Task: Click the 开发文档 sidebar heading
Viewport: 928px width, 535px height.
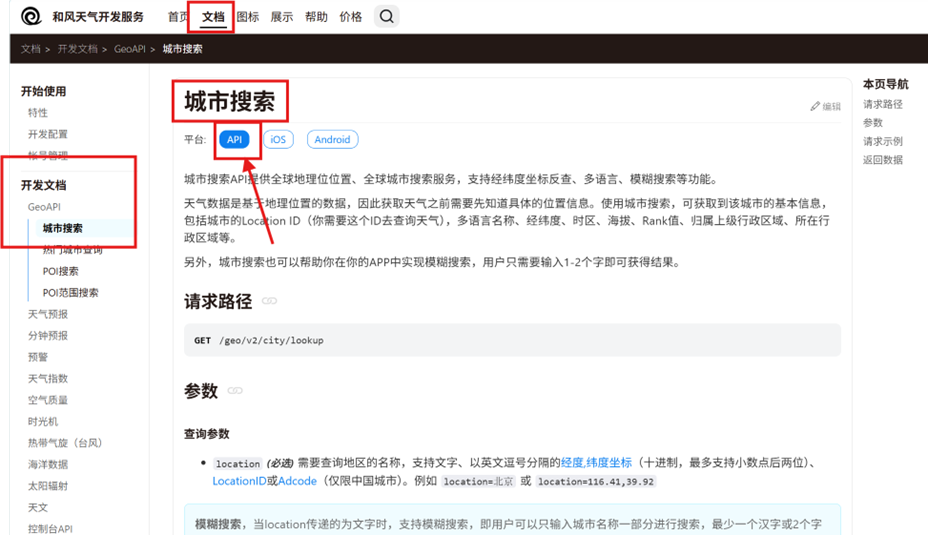Action: (44, 185)
